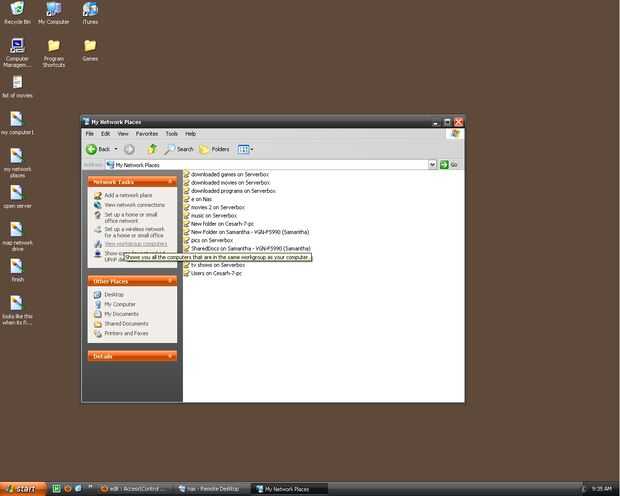620x496 pixels.
Task: Click the green Go arrow button
Action: 444,165
